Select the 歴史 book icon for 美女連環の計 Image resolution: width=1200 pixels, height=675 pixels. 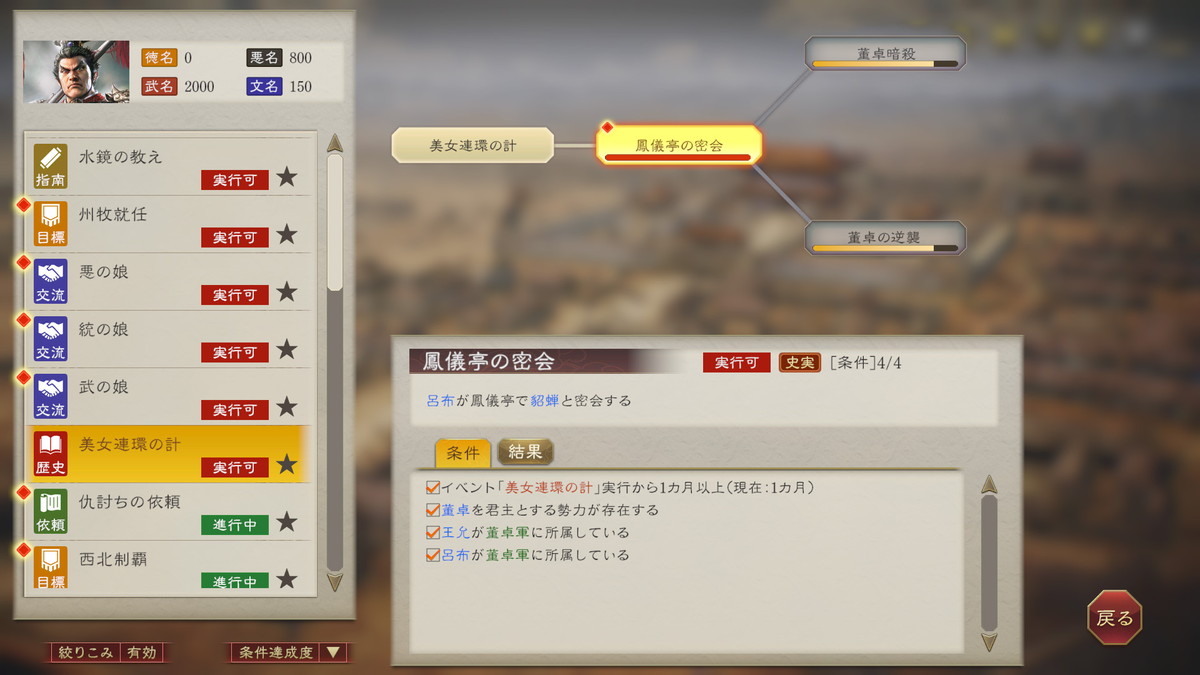[x=50, y=454]
